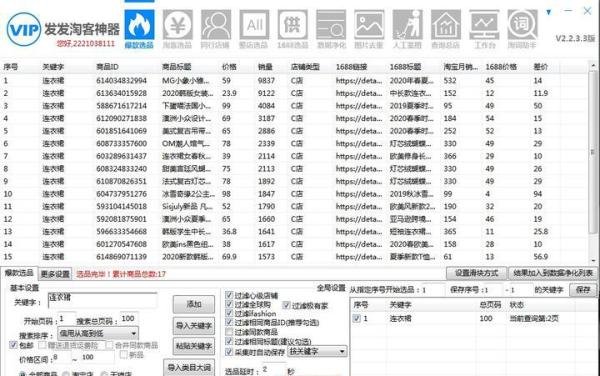This screenshot has width=600, height=376.
Task: Click the 保存 button in global settings
Action: coord(583,290)
